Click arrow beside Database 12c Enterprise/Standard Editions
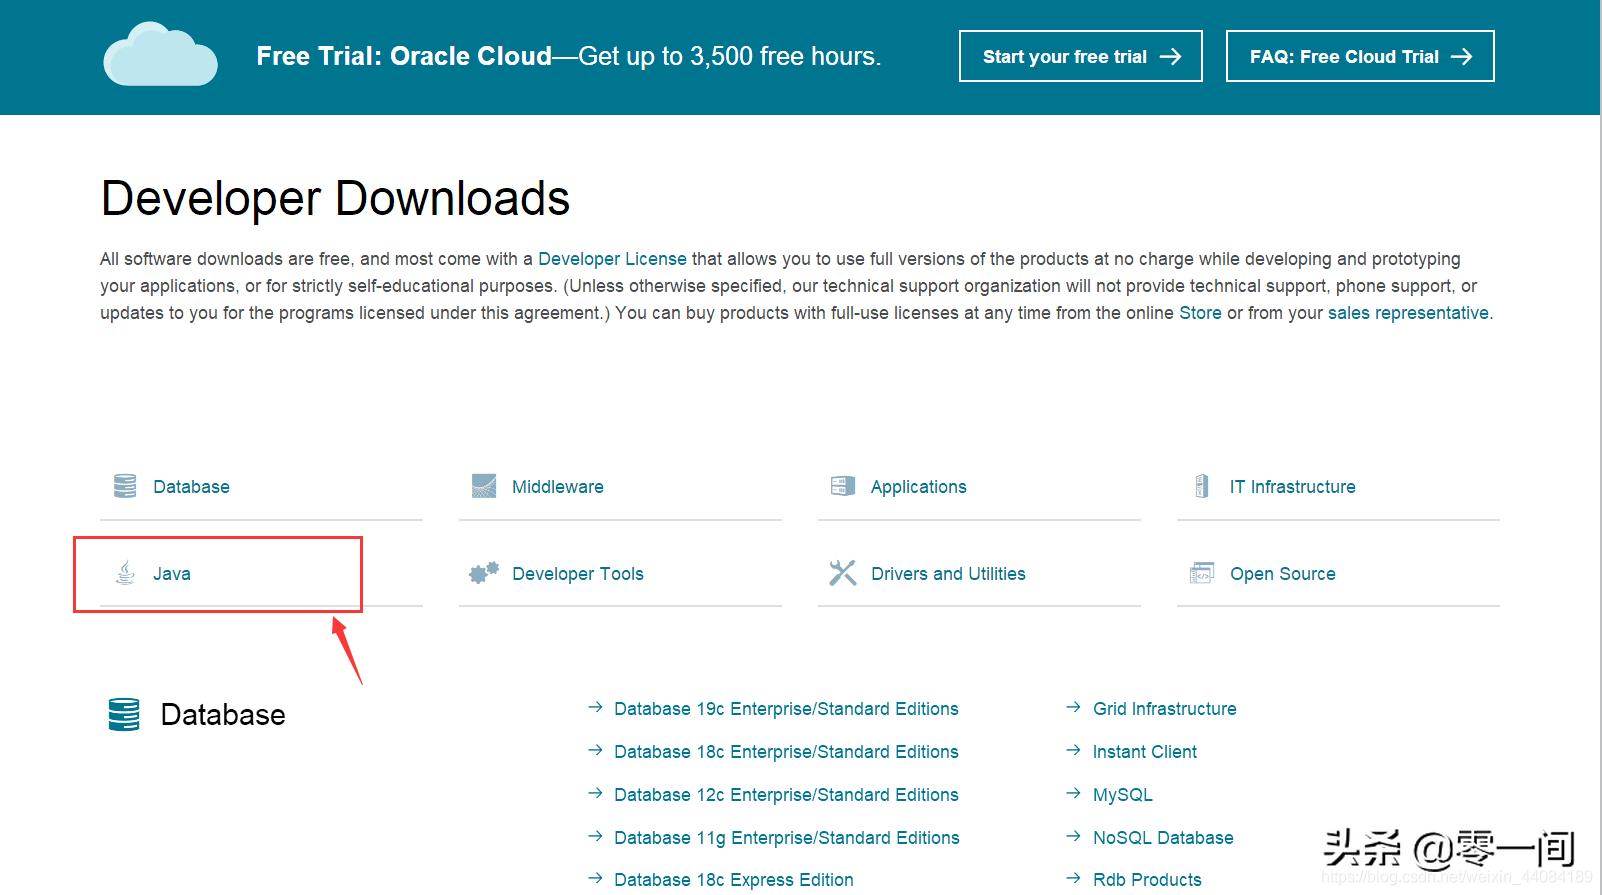This screenshot has height=895, width=1602. click(x=595, y=793)
